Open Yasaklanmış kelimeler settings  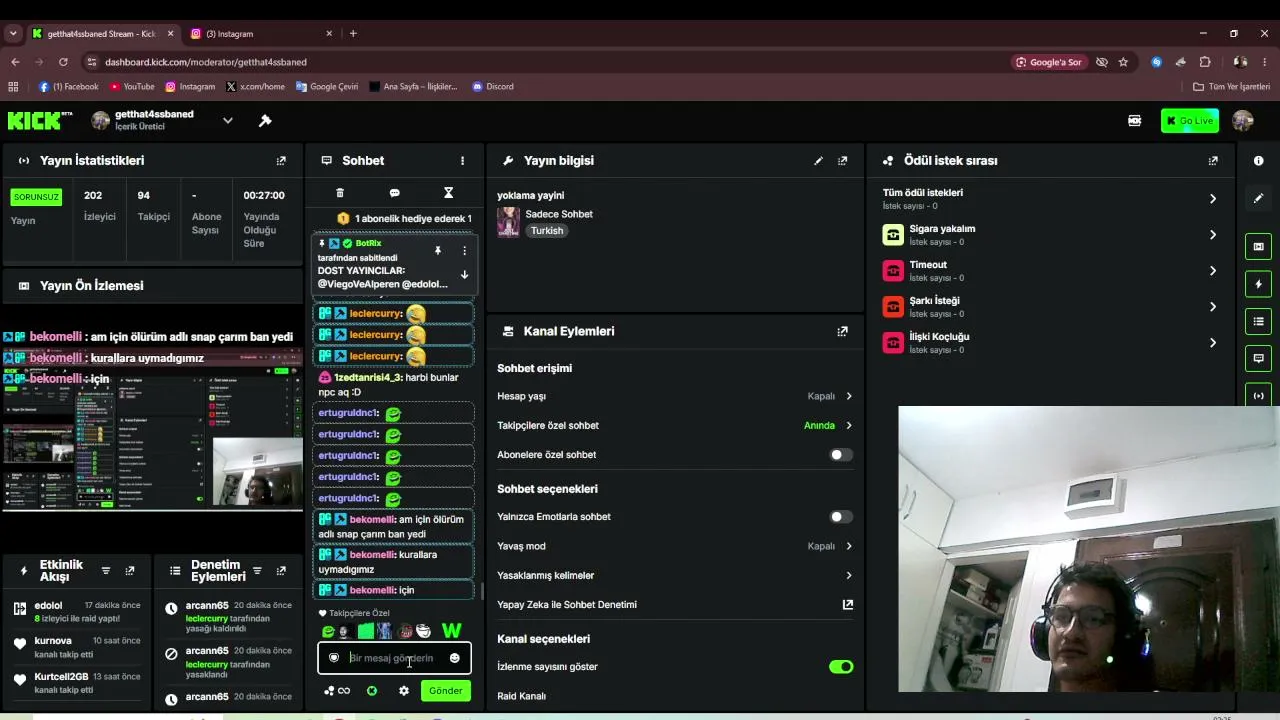(675, 575)
